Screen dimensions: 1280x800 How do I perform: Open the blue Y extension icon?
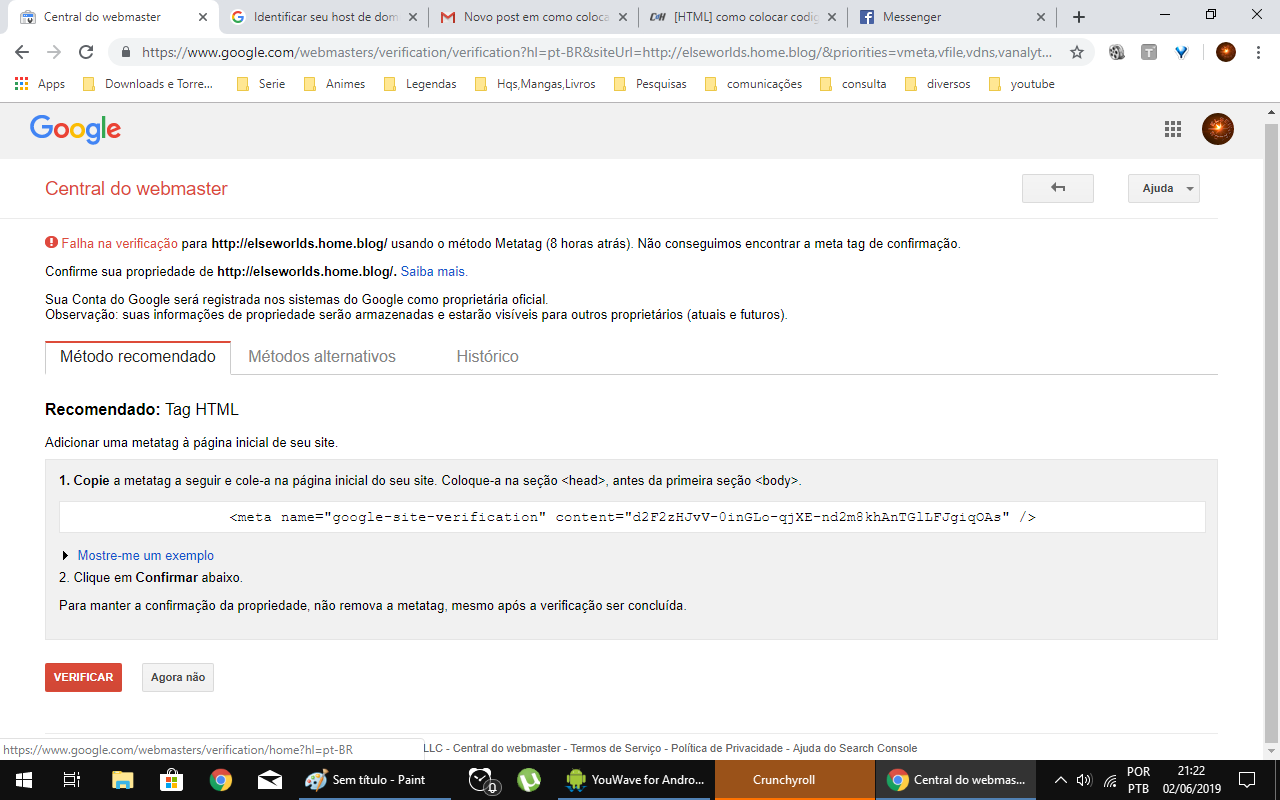[x=1181, y=52]
